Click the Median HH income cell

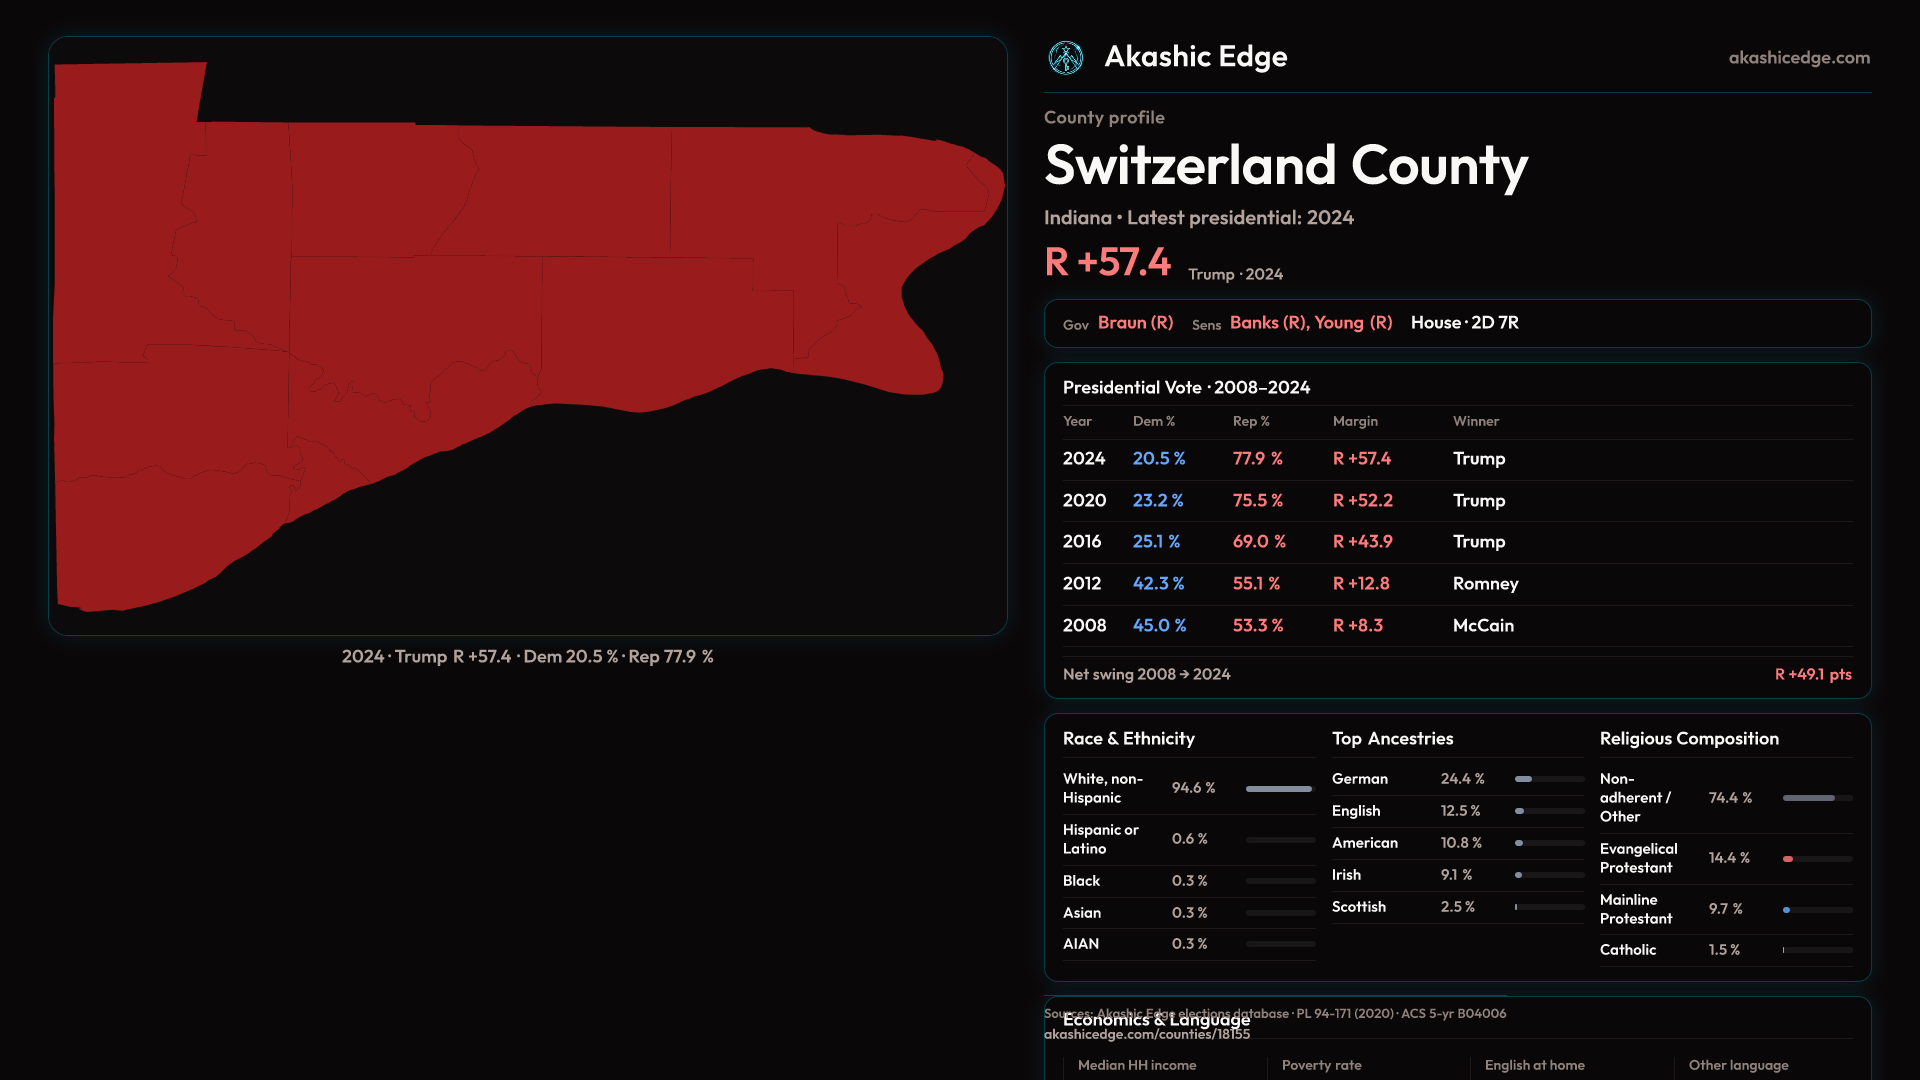coord(1137,1066)
